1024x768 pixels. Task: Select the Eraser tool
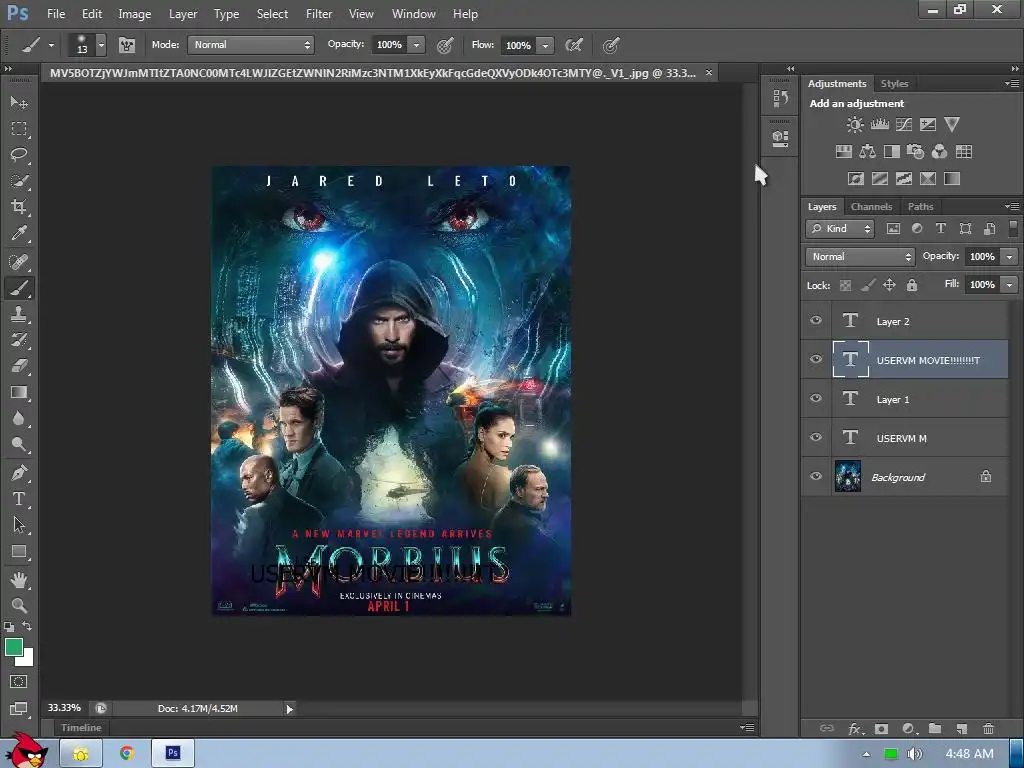[19, 366]
